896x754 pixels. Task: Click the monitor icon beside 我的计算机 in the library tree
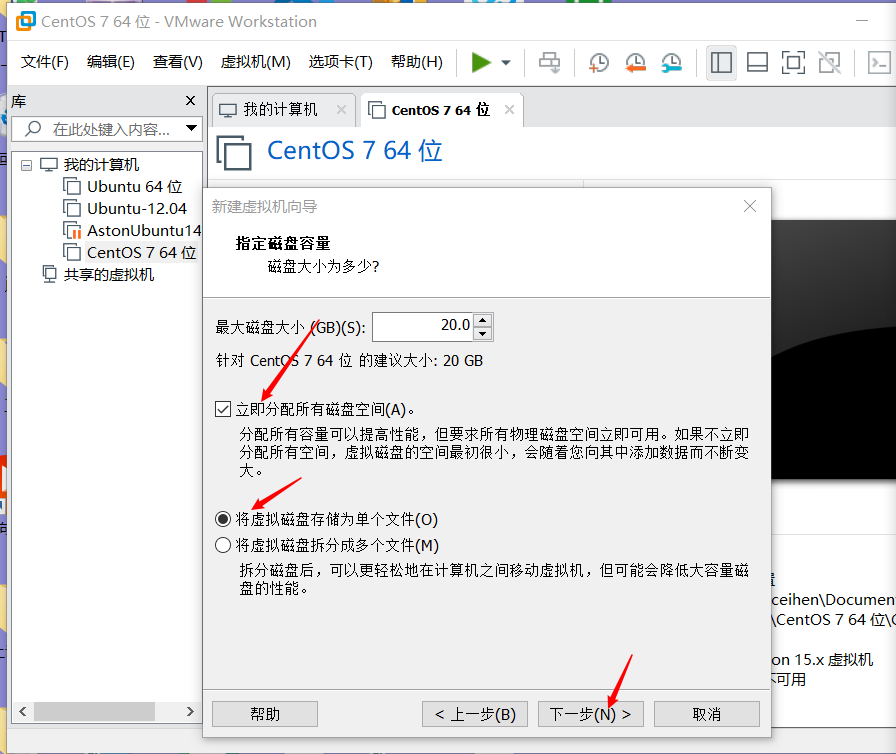49,165
